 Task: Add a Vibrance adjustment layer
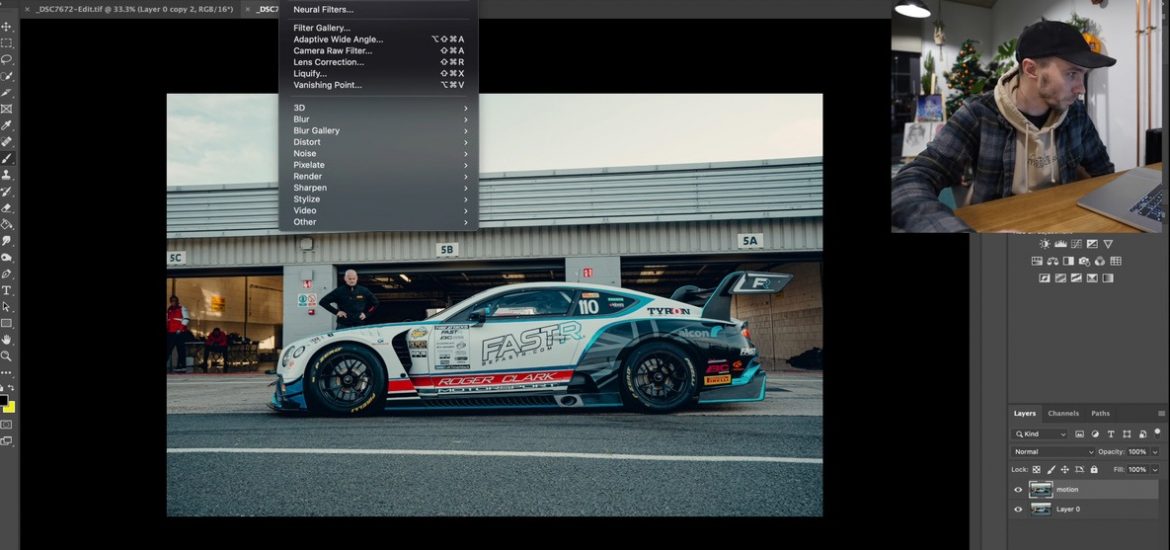1108,244
